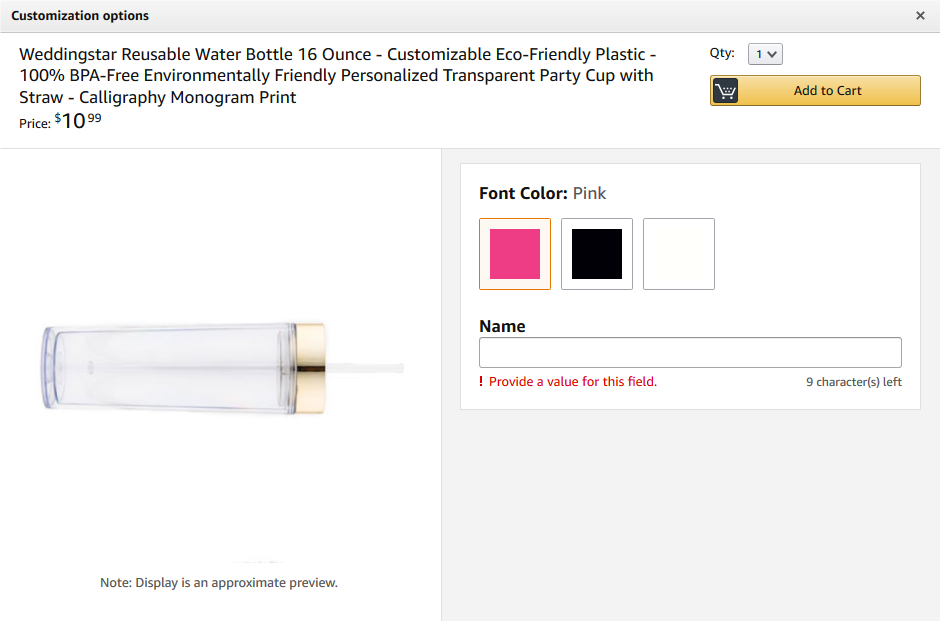940x621 pixels.
Task: Select the pink font color swatch
Action: [515, 254]
